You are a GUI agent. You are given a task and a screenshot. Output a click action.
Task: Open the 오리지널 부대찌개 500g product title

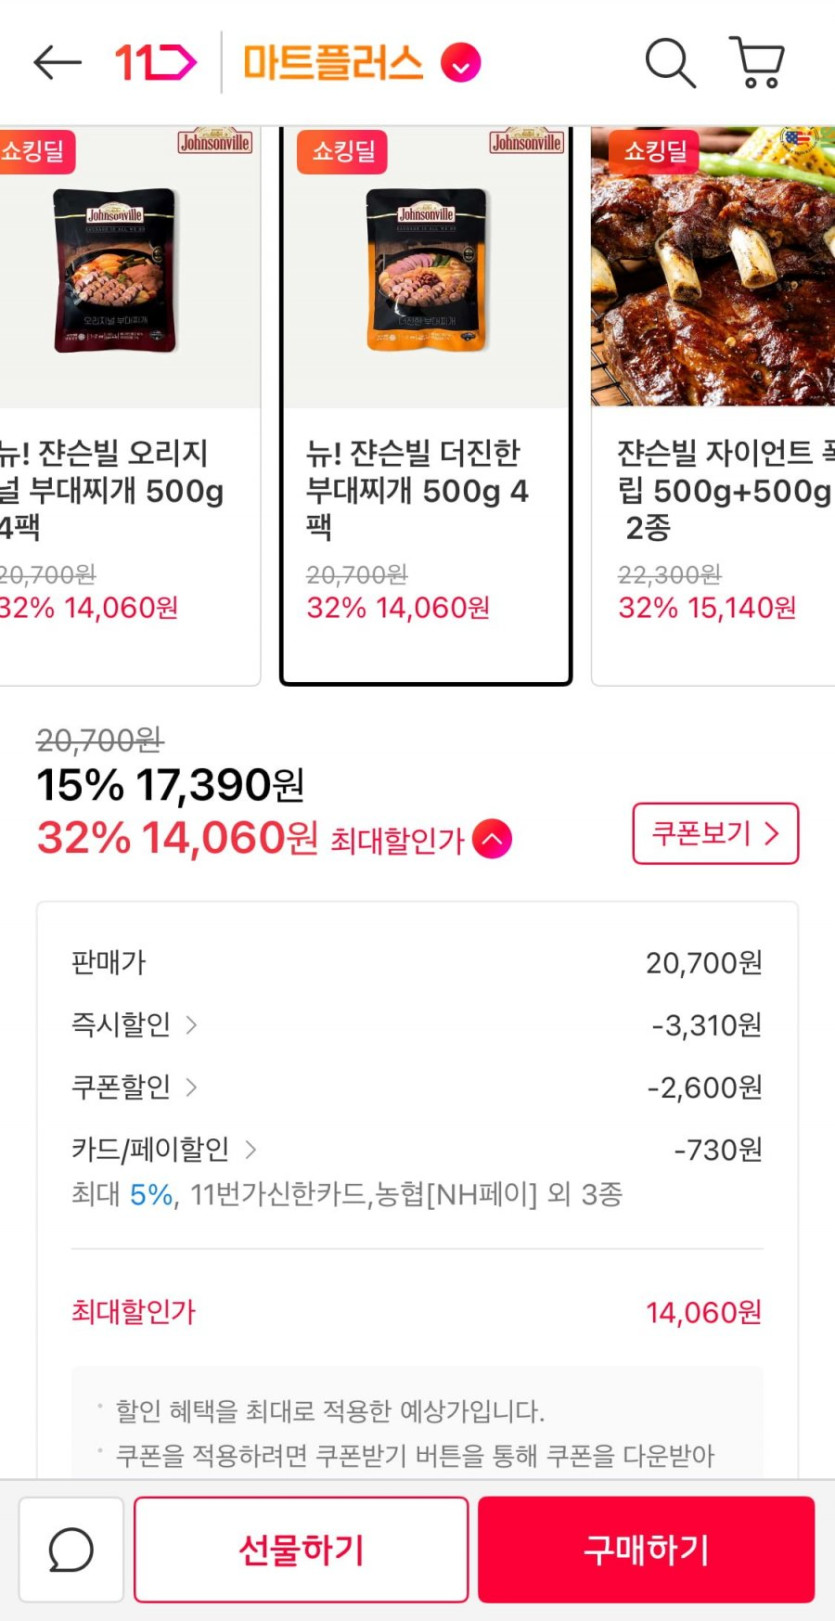click(x=110, y=490)
